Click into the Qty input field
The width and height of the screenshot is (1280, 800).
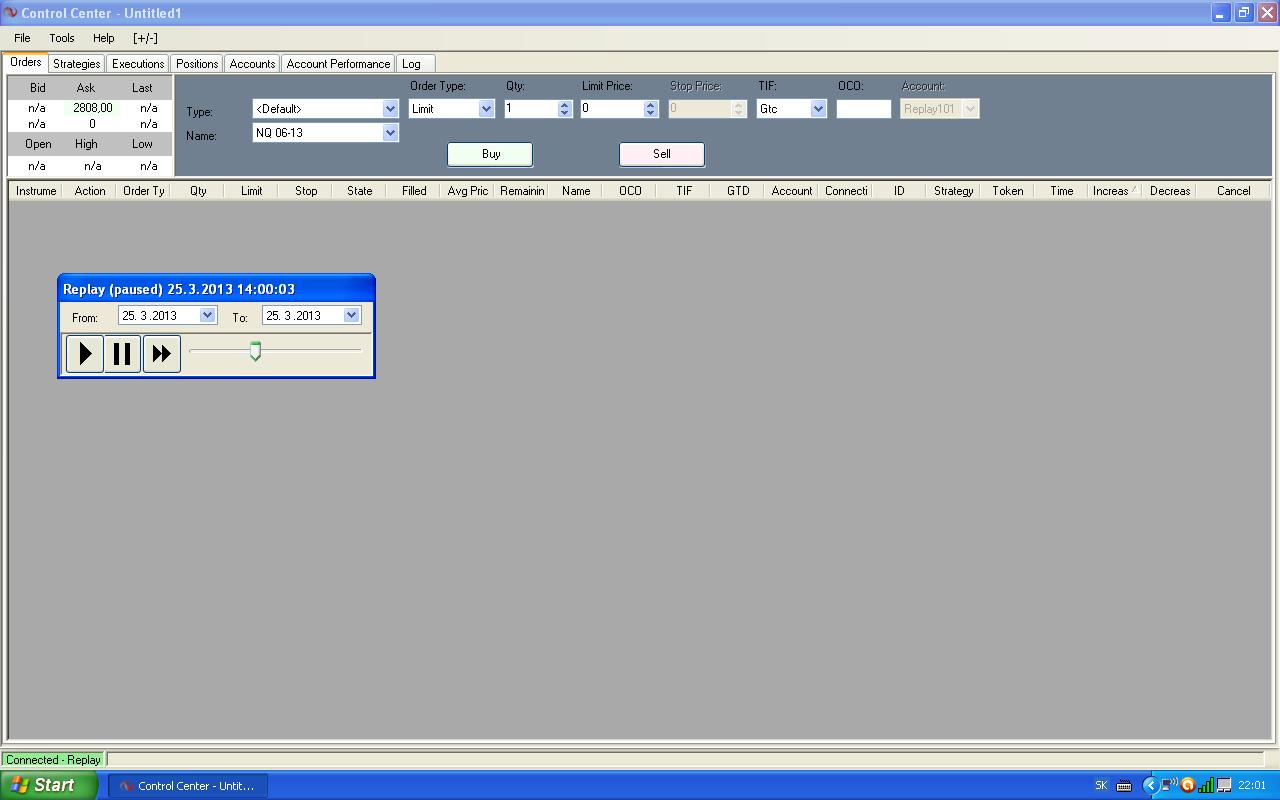(530, 109)
